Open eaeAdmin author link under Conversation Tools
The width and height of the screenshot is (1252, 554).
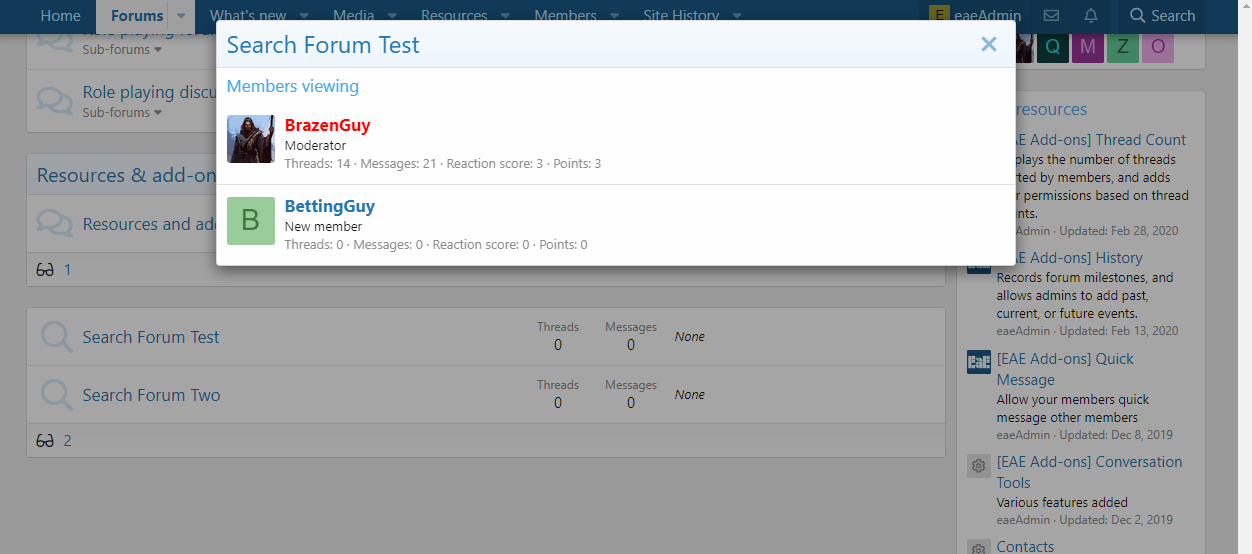click(x=1023, y=520)
